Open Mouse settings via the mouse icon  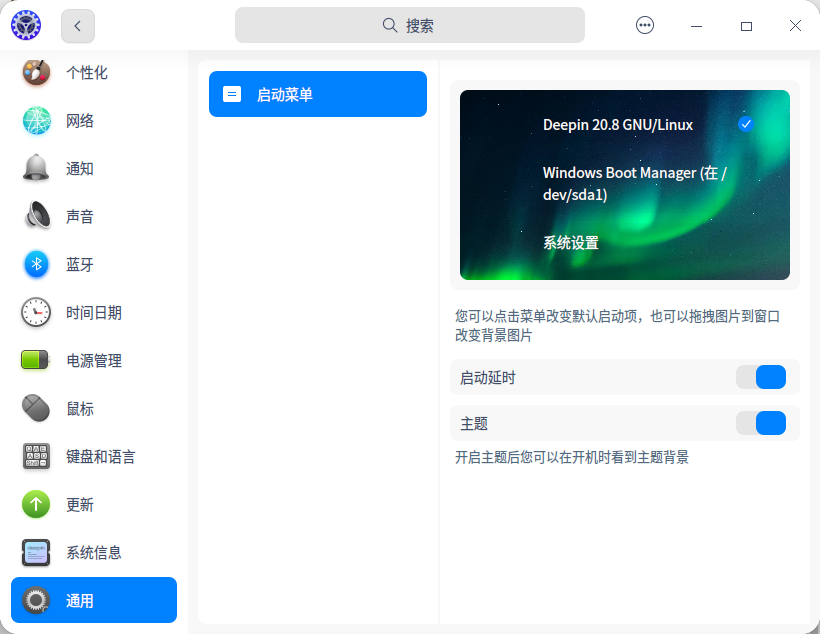pos(36,408)
